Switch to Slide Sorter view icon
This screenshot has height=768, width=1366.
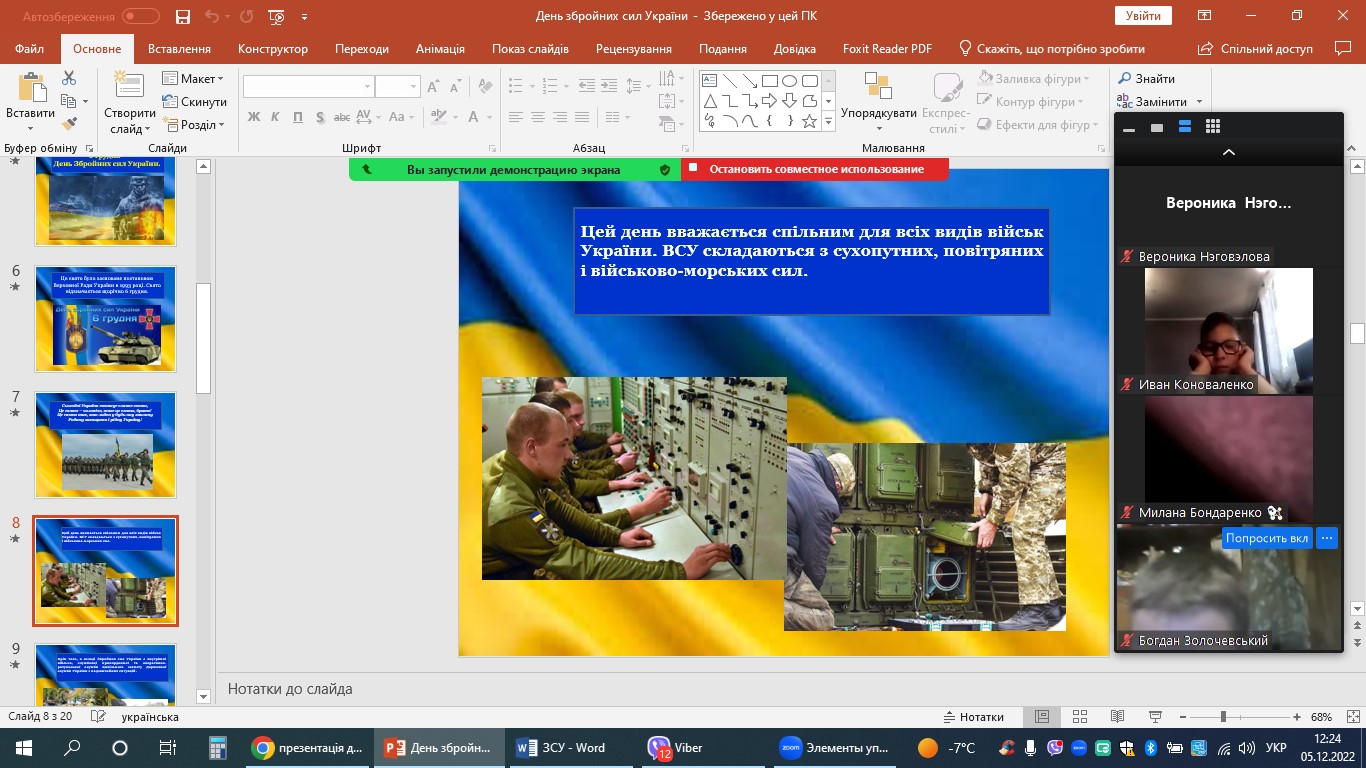click(x=1079, y=717)
